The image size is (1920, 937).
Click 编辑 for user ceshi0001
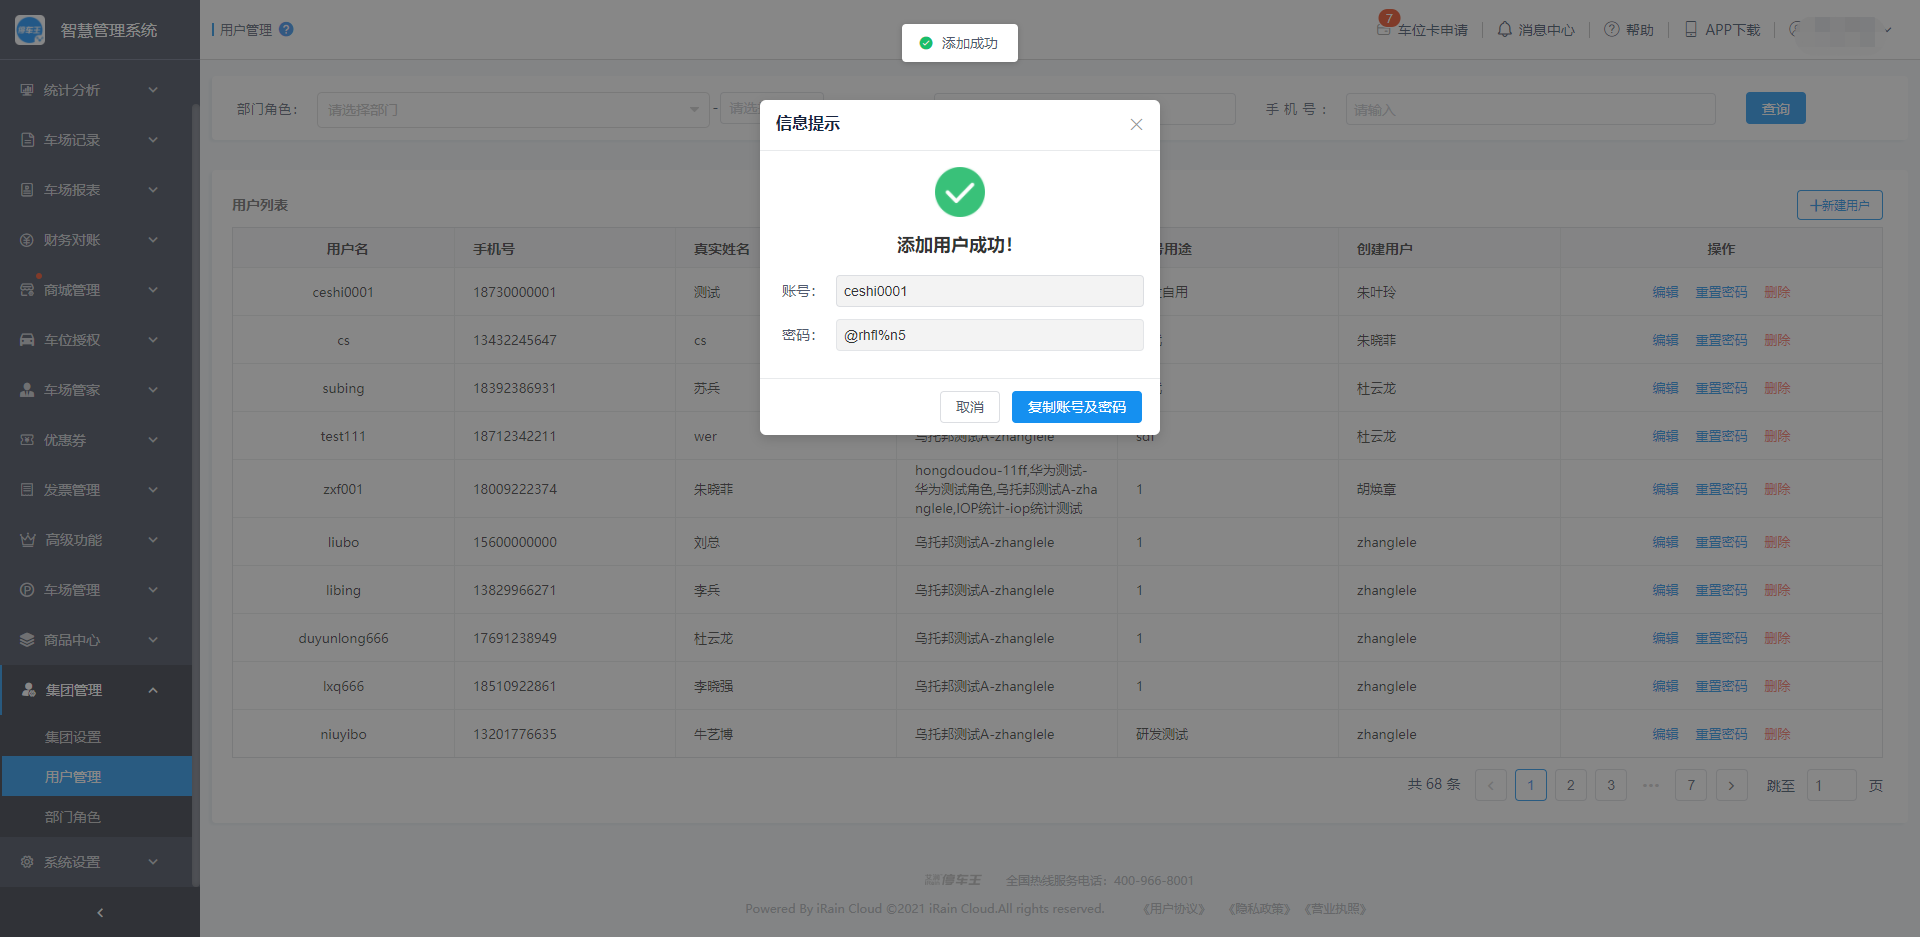pos(1665,292)
